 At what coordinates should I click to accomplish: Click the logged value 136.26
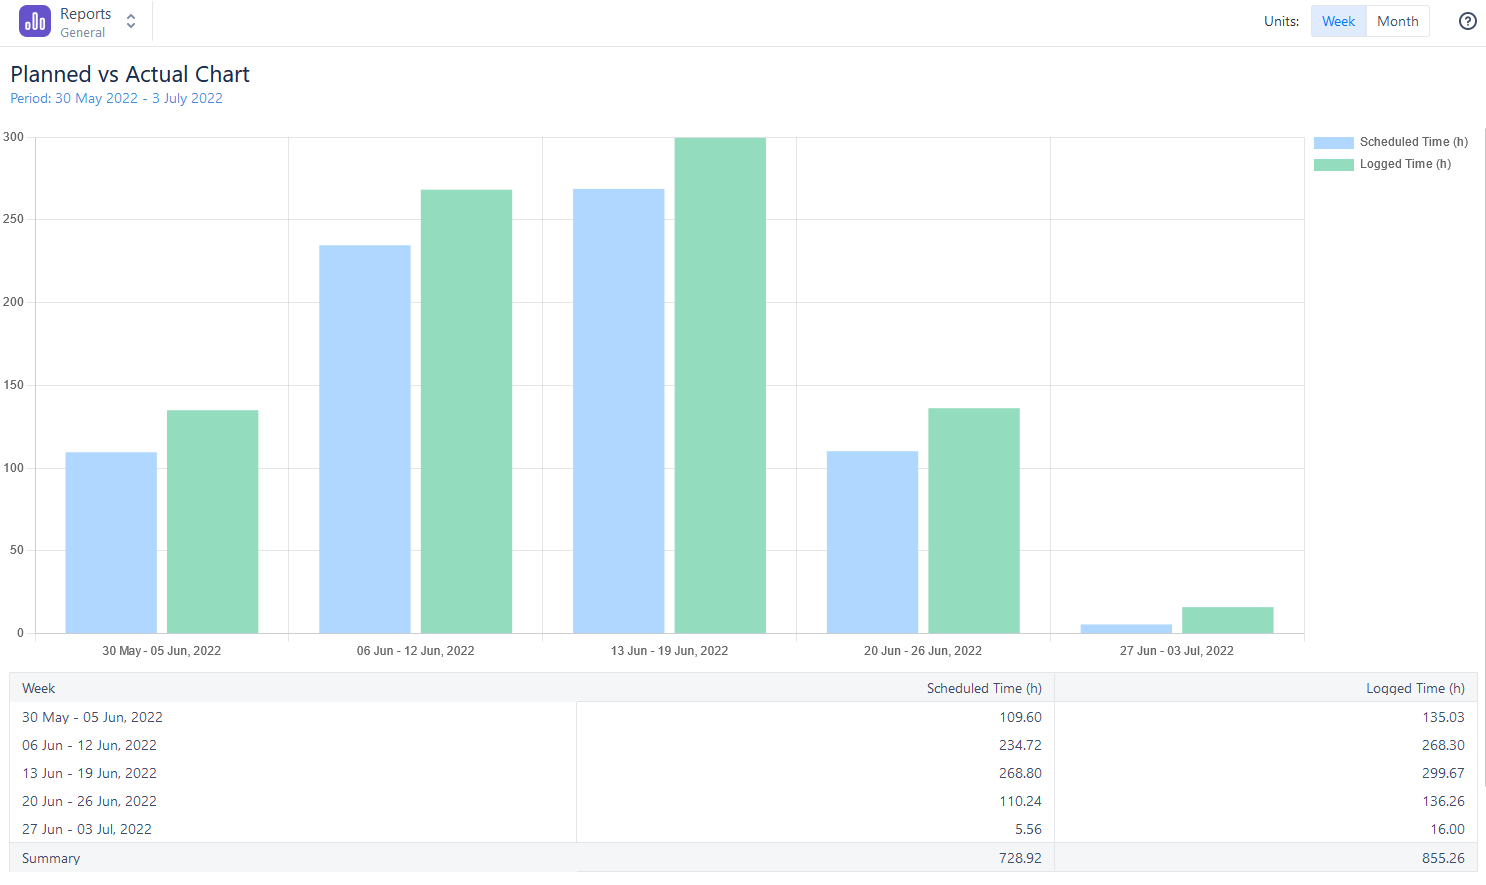click(x=1443, y=801)
